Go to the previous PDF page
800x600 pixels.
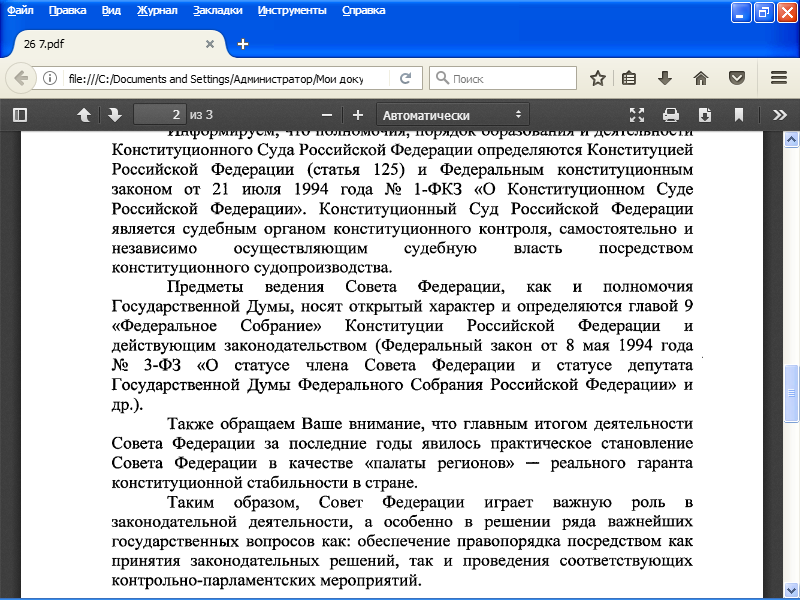coord(84,115)
